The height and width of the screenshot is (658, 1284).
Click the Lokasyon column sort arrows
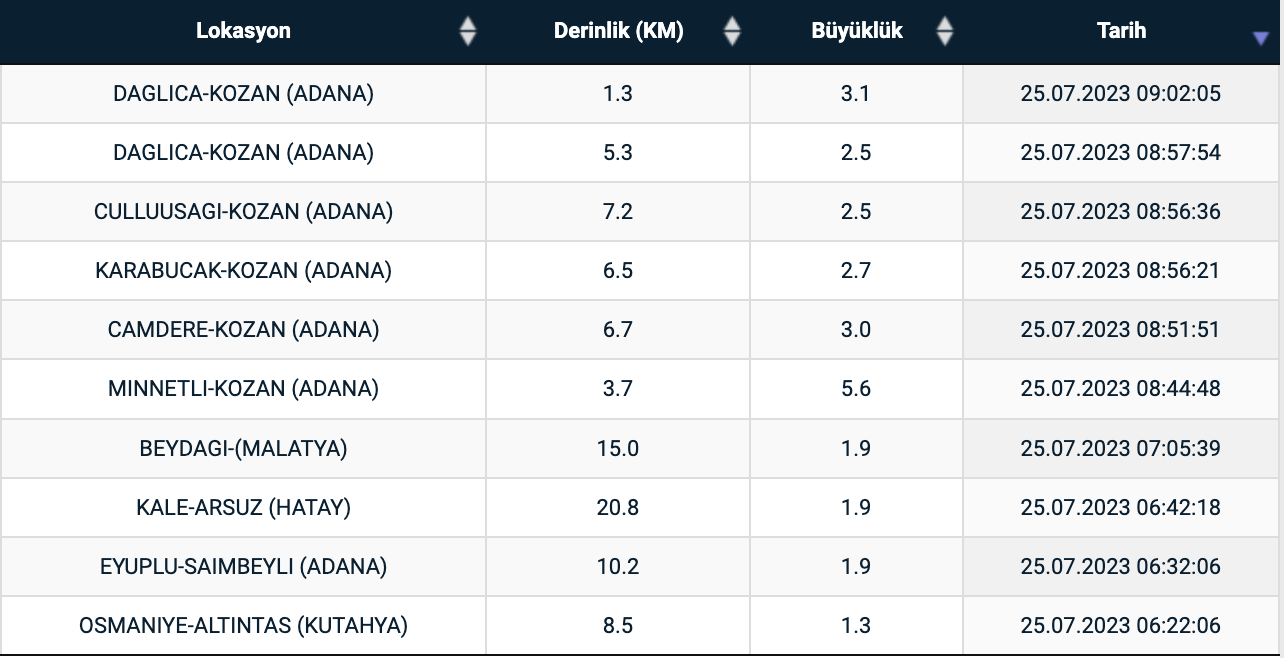point(467,31)
